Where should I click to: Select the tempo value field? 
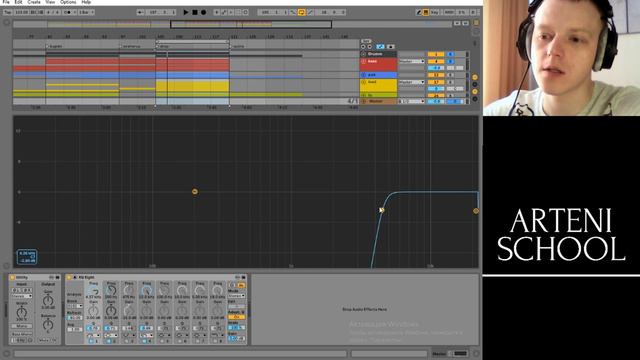click(x=21, y=12)
